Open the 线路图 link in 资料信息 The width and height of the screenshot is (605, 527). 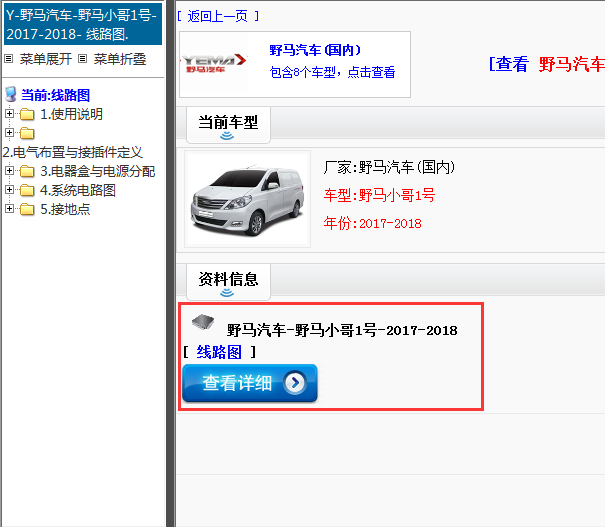click(x=219, y=352)
